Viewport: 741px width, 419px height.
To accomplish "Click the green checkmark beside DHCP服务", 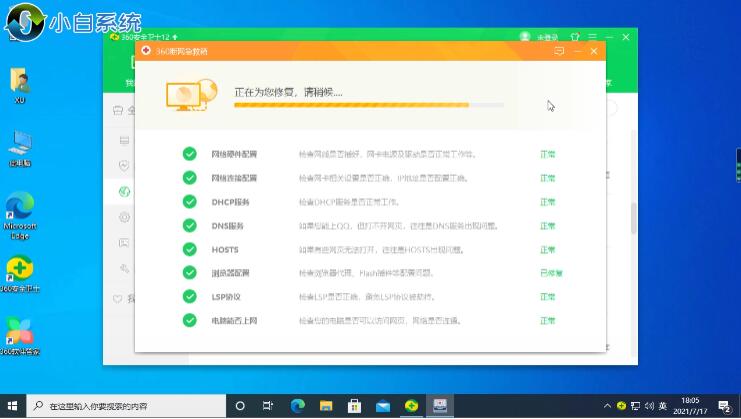I will point(189,201).
